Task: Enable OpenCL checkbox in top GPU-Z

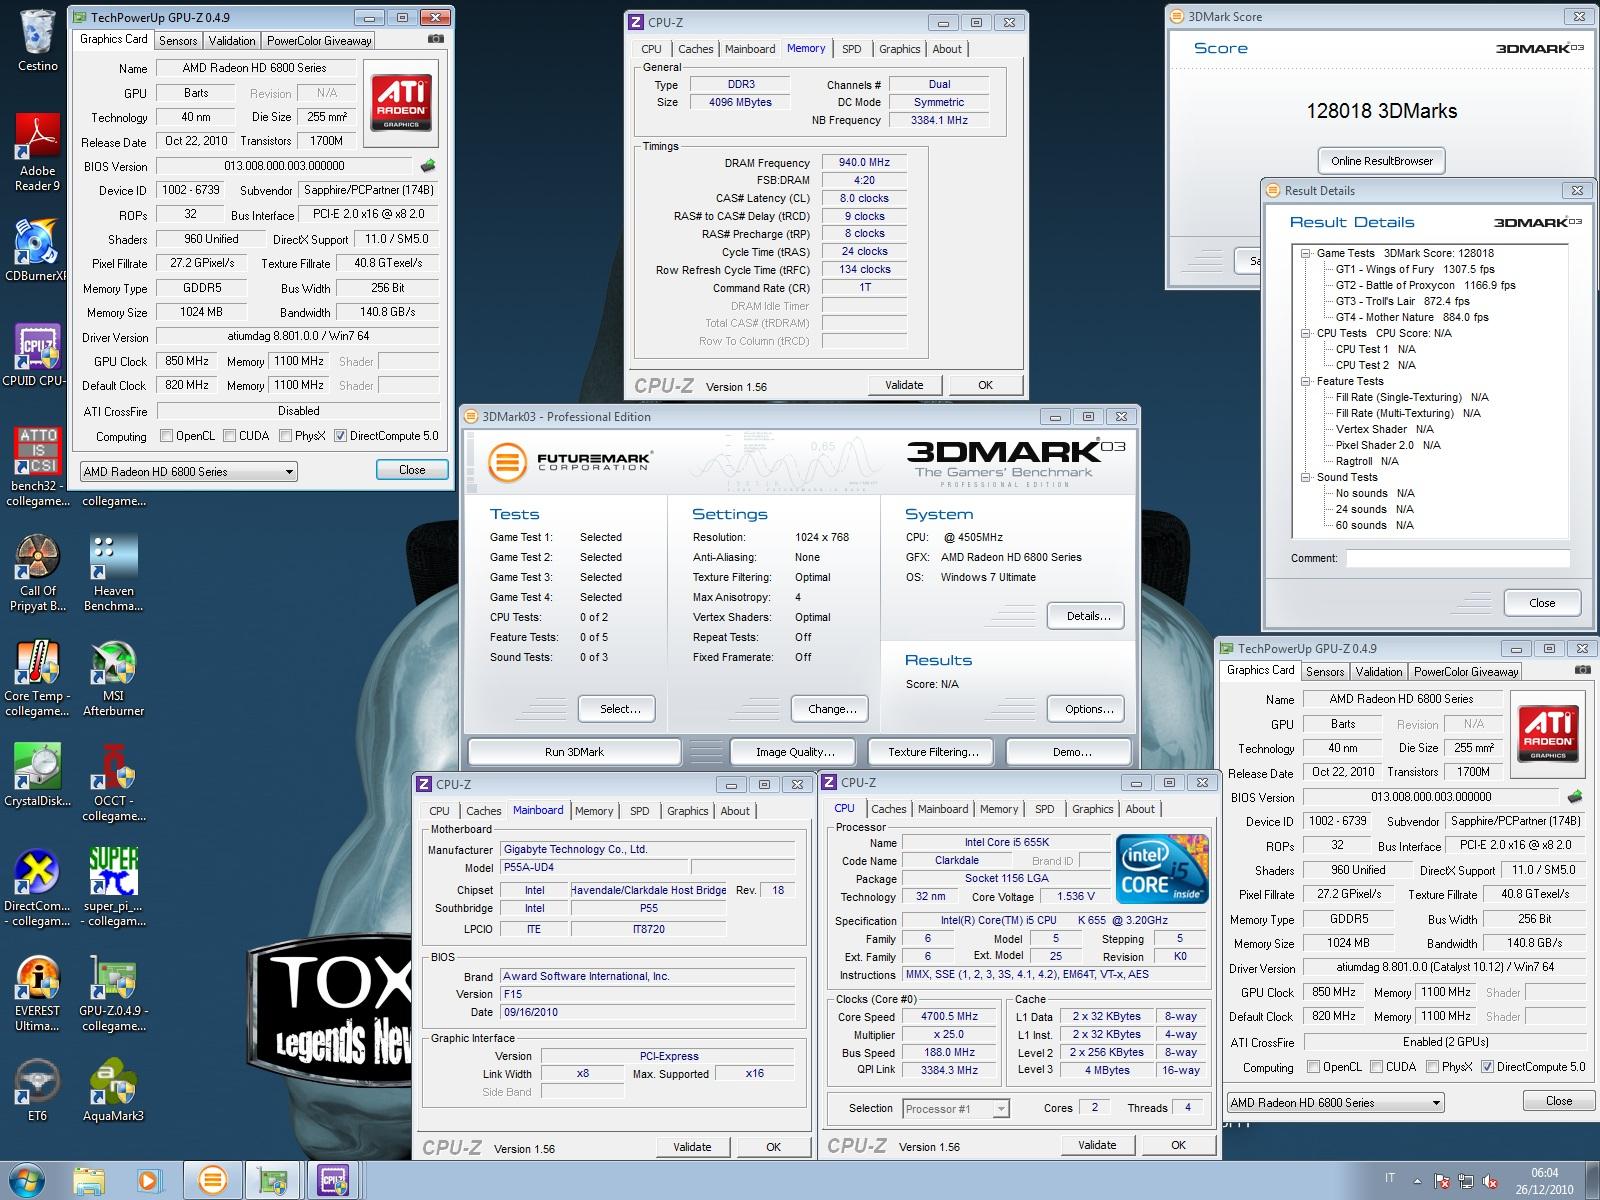Action: coord(167,436)
